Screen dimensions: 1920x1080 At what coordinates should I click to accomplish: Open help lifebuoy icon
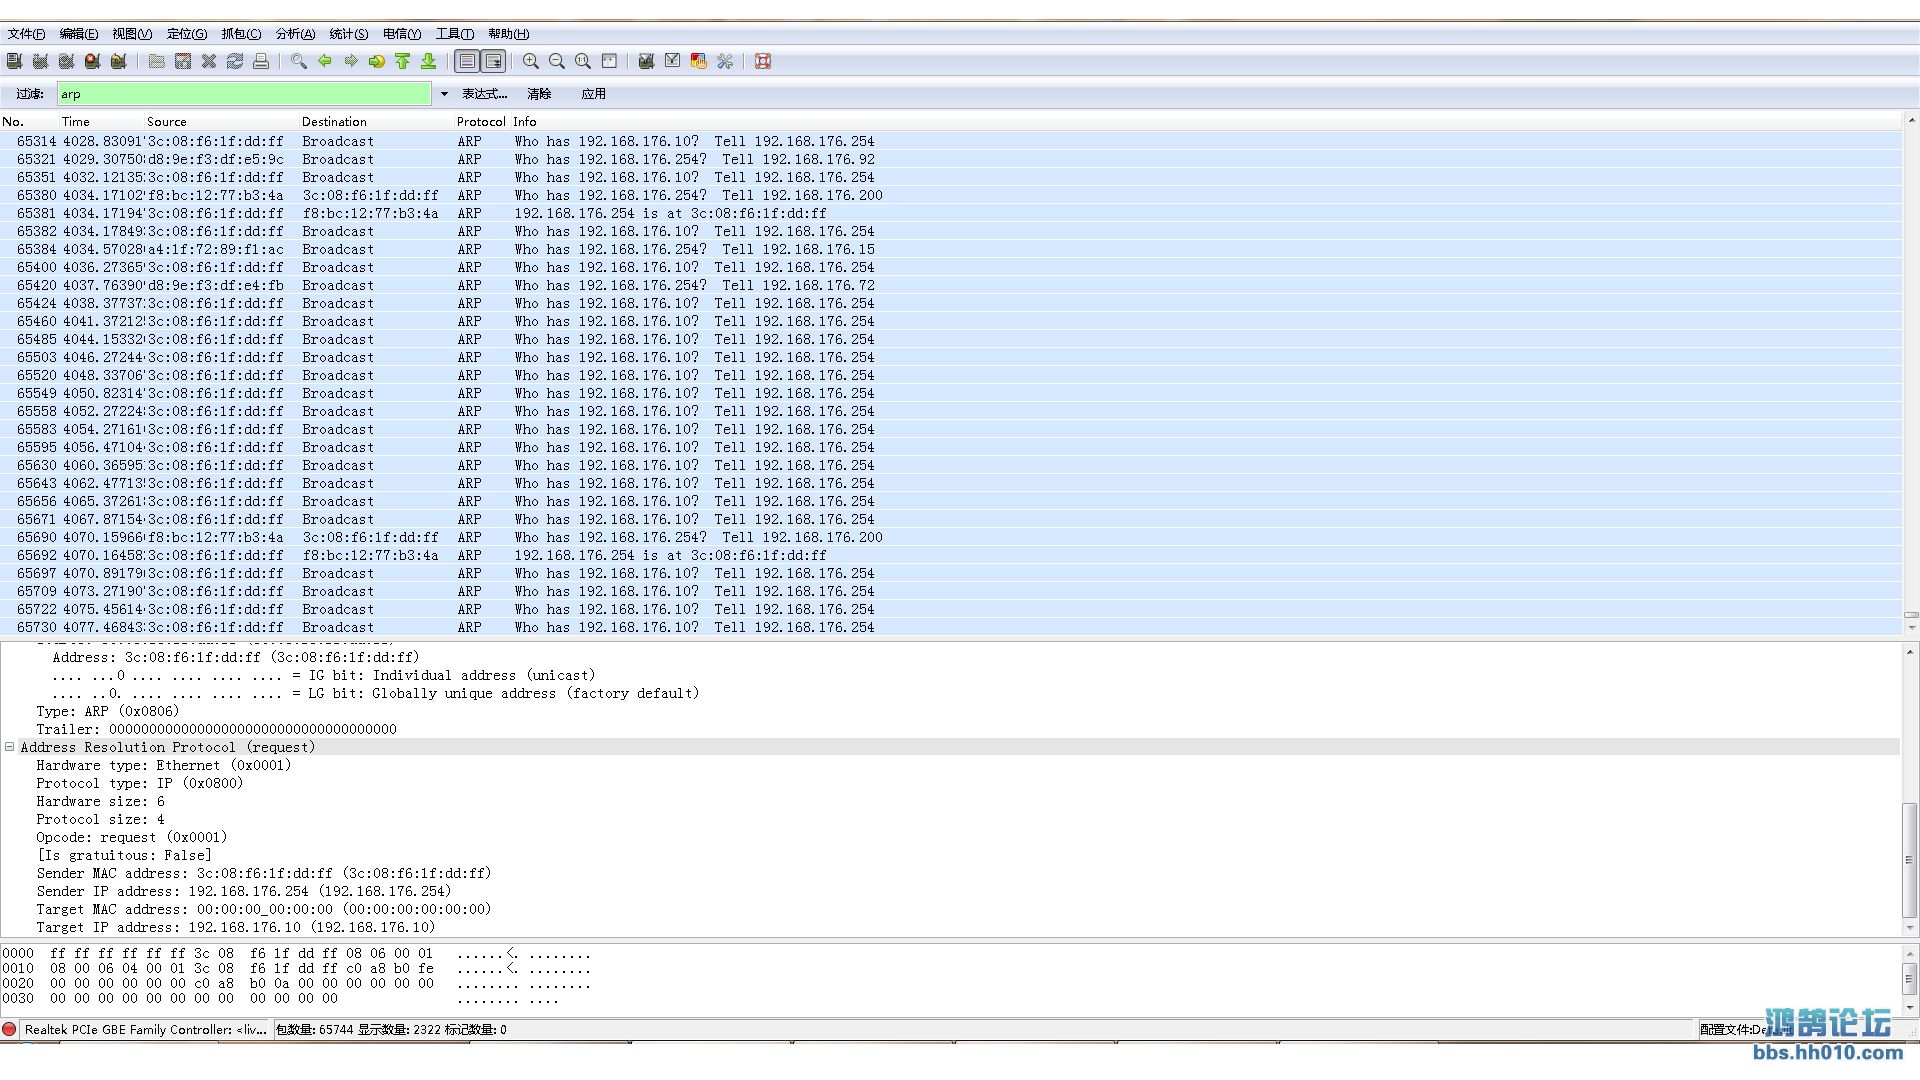[763, 61]
